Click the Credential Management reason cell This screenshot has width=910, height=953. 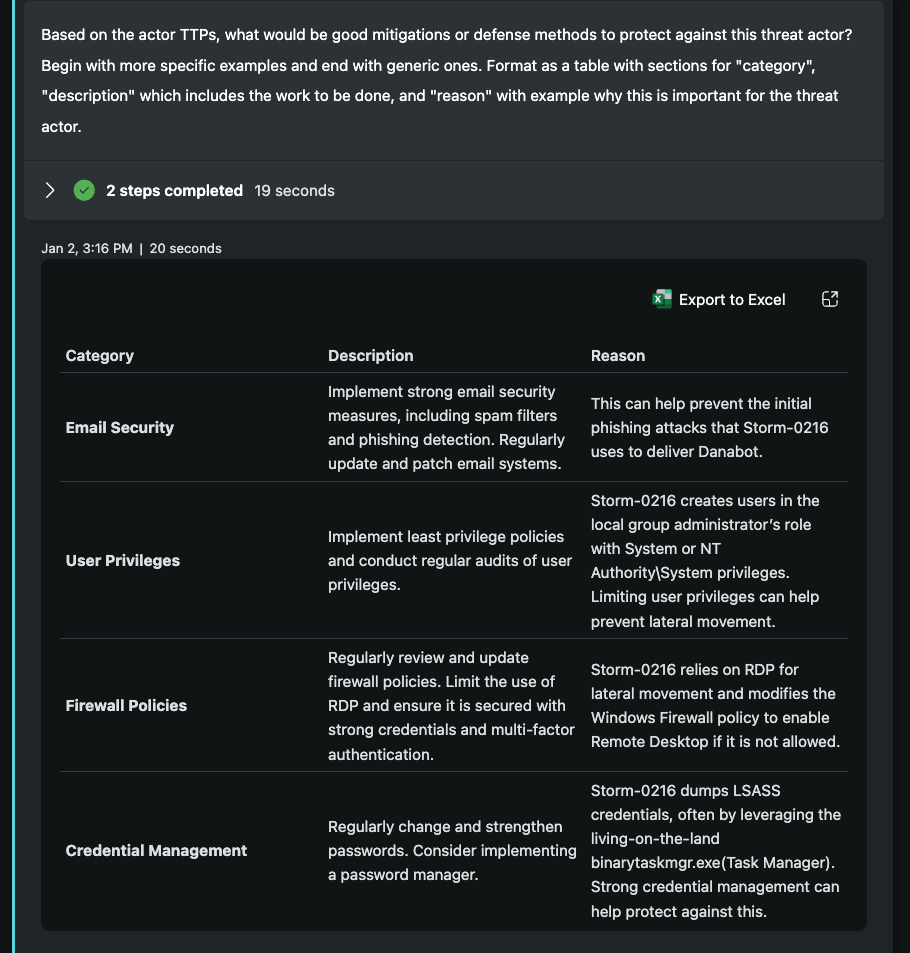715,850
